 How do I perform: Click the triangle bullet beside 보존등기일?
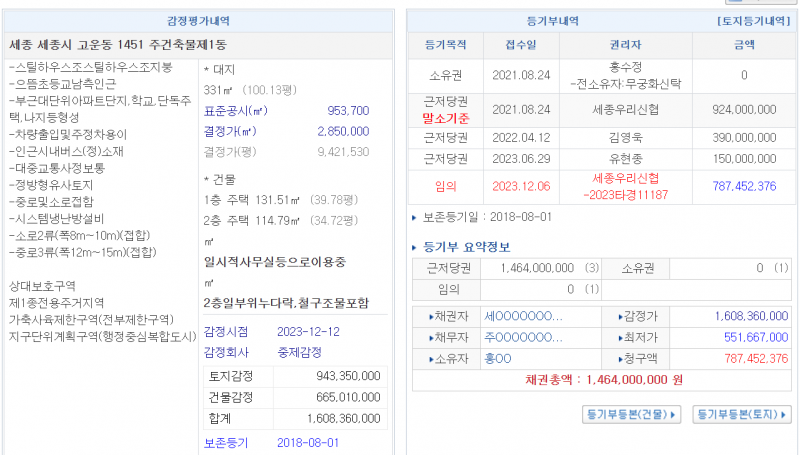point(416,216)
